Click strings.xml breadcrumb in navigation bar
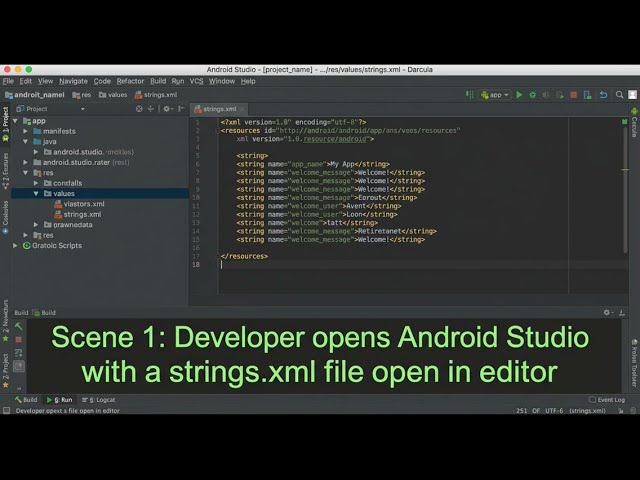 pyautogui.click(x=156, y=95)
